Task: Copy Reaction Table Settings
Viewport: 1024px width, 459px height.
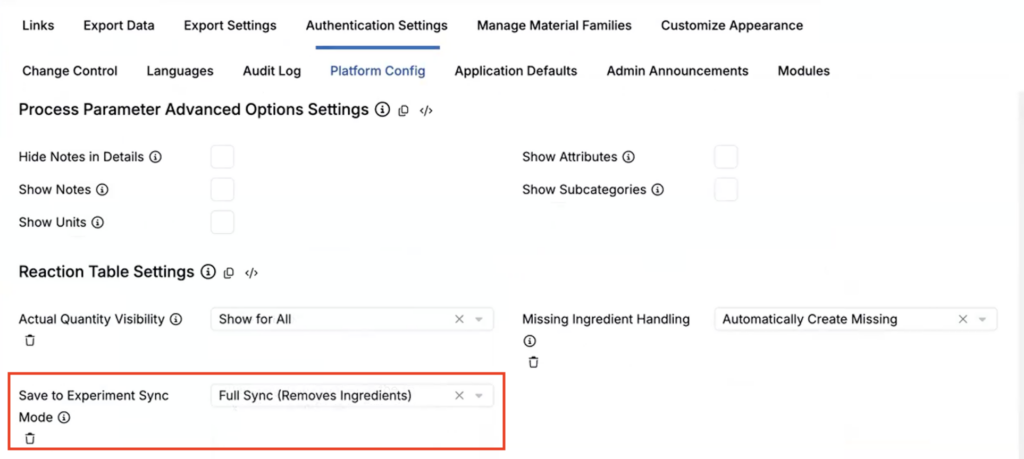Action: 229,273
